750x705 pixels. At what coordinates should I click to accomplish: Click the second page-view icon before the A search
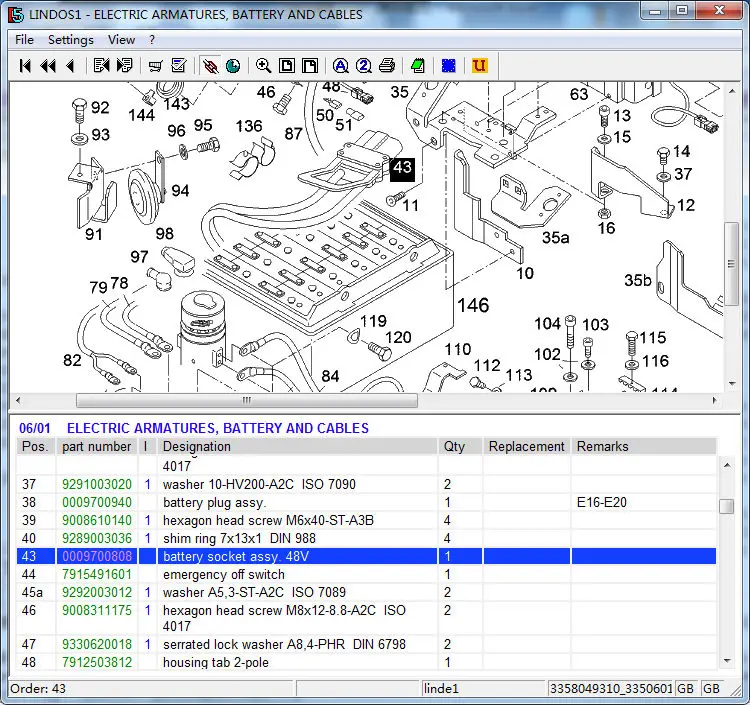pos(310,66)
